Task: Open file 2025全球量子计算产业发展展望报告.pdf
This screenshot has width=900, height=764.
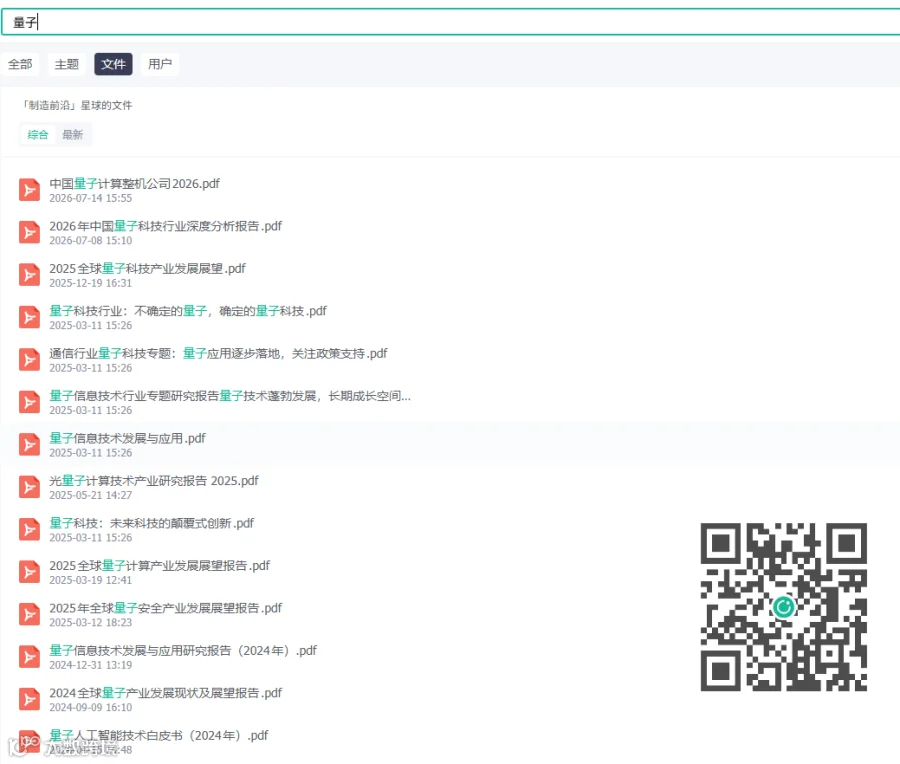Action: pos(160,566)
